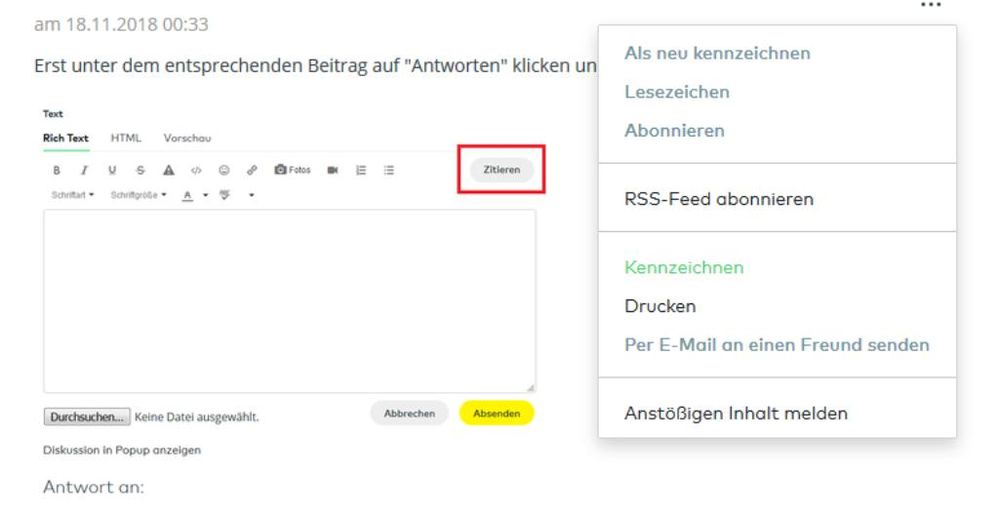999x515 pixels.
Task: Click the spell check icon in the toolbar
Action: [x=225, y=195]
